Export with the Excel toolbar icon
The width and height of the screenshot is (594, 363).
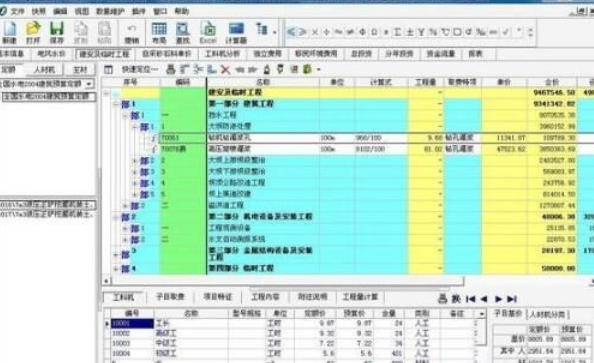tap(208, 32)
